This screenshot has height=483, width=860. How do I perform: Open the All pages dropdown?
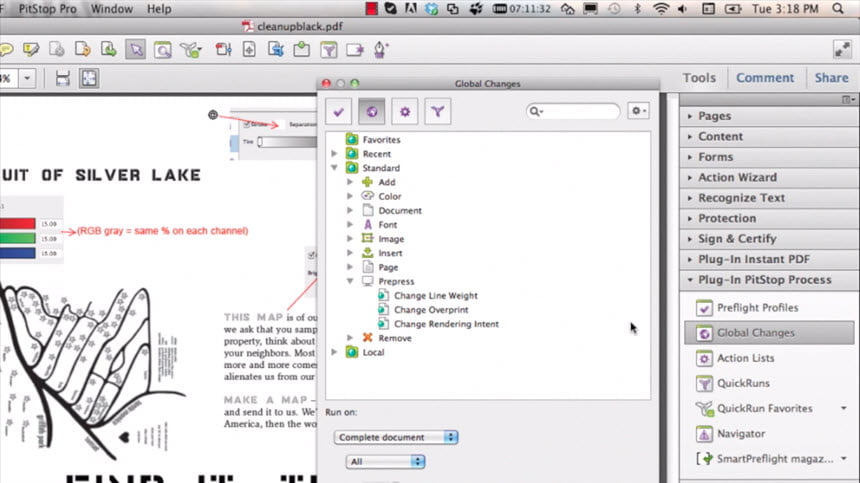385,462
